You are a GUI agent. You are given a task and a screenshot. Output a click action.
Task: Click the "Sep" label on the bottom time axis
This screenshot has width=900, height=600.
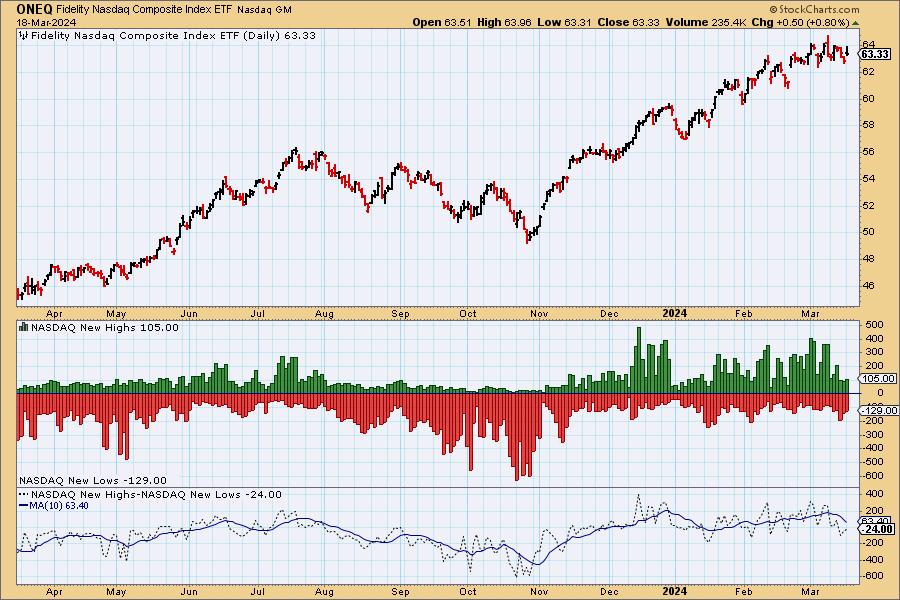tap(400, 591)
